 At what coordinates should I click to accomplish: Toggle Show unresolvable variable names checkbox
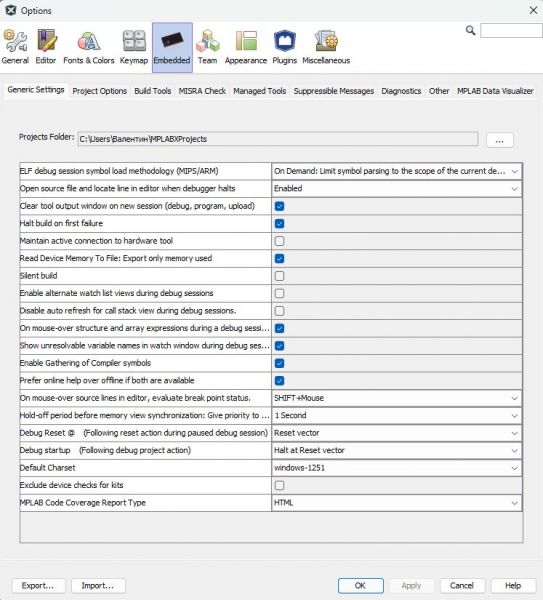click(279, 346)
